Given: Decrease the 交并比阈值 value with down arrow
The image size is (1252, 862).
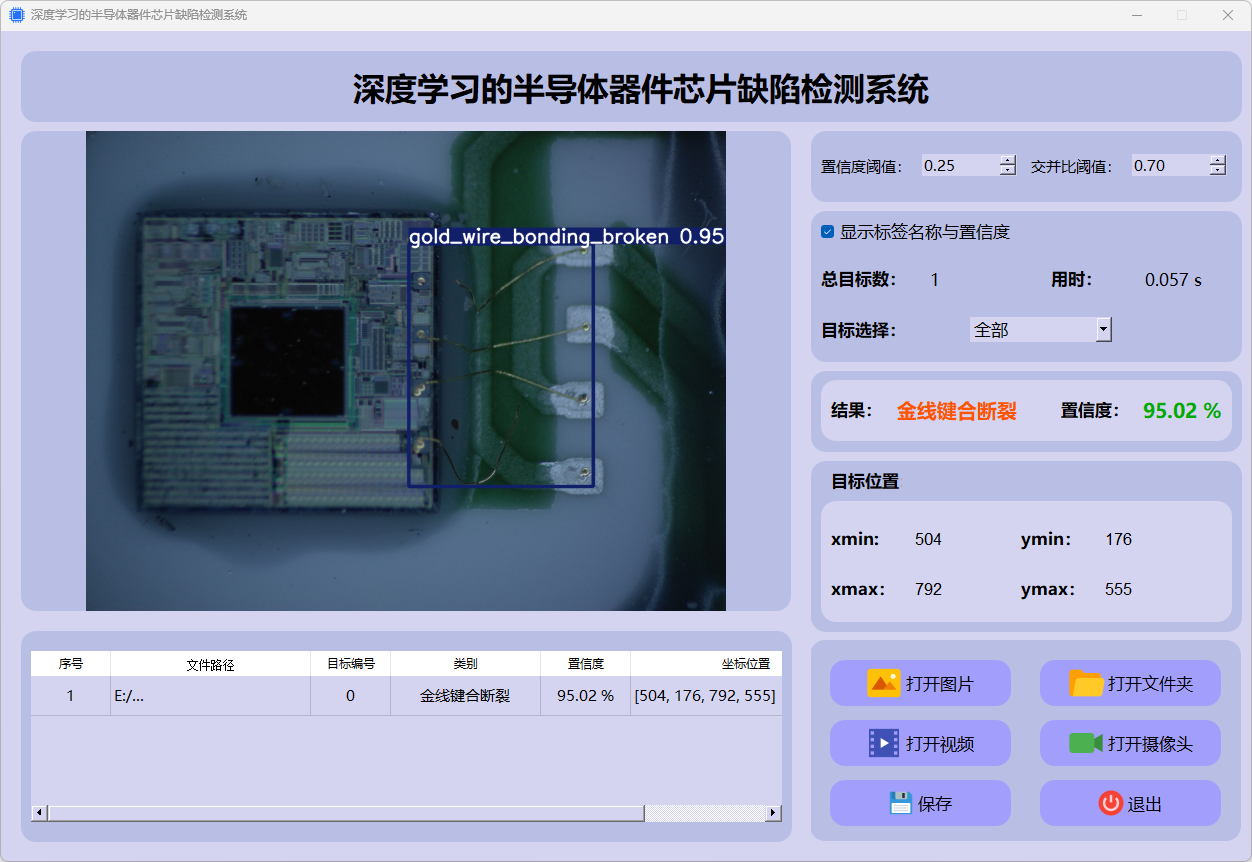Looking at the screenshot, I should 1217,171.
